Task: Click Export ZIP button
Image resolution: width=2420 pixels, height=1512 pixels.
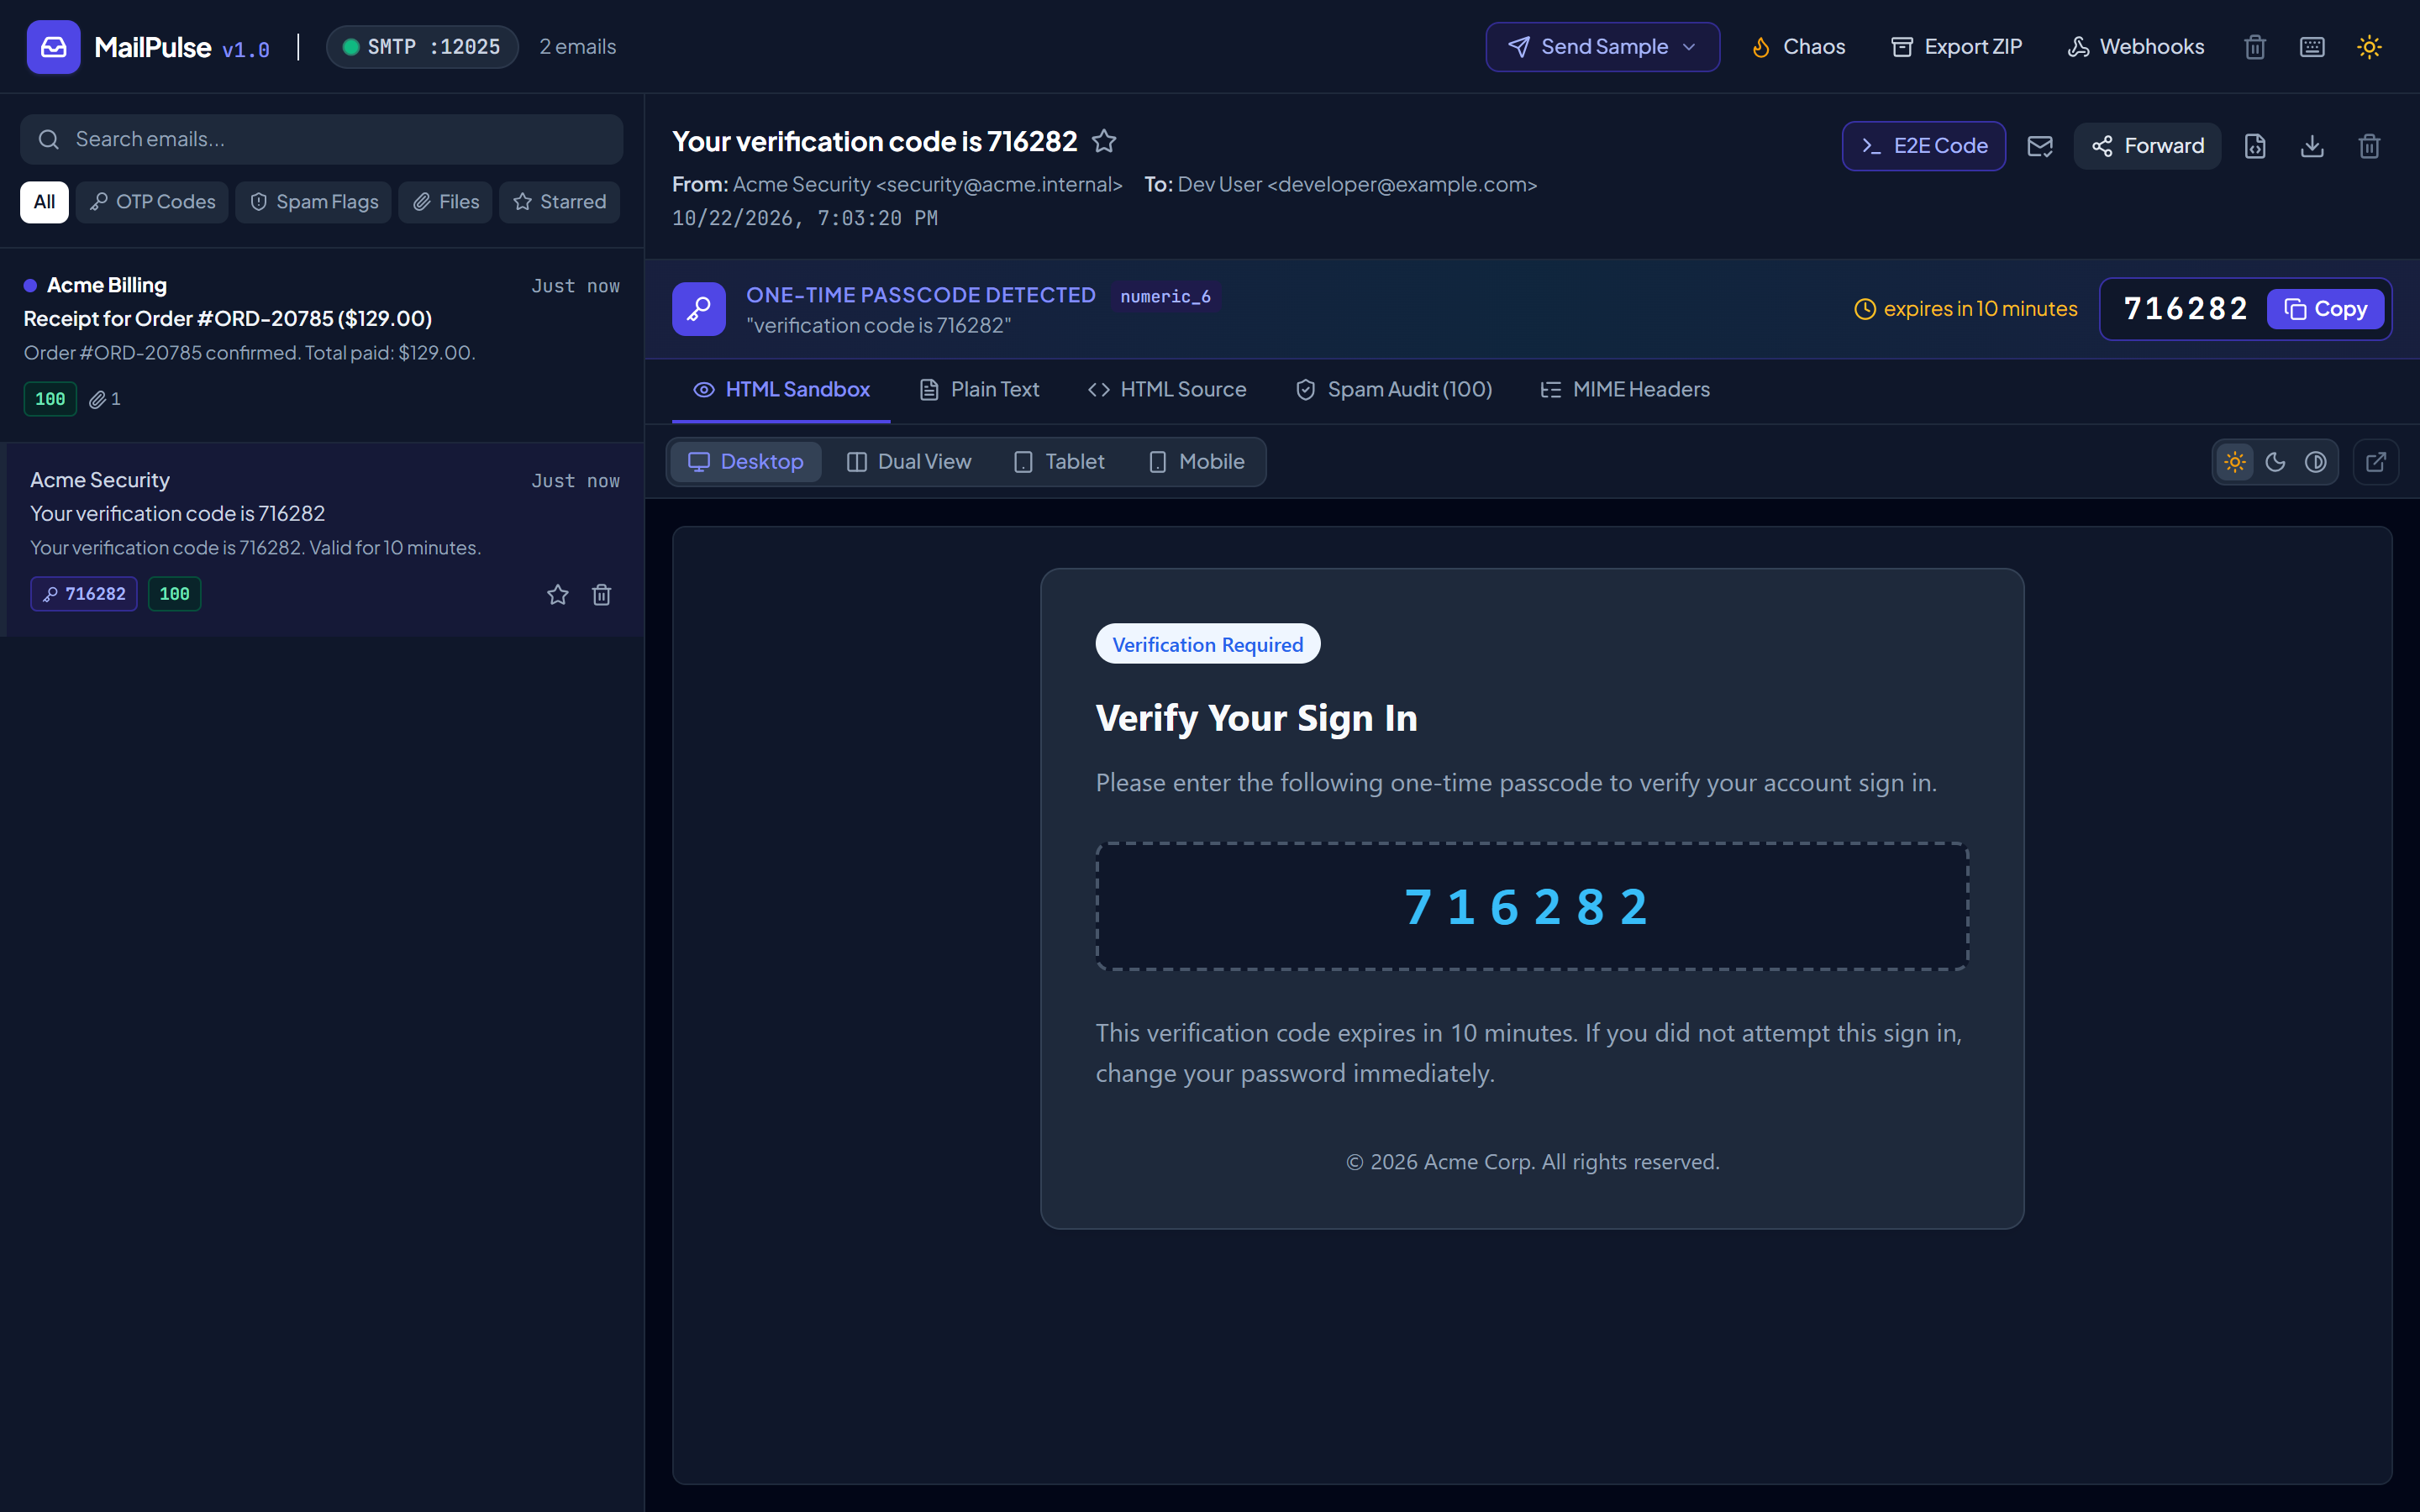Action: 1956,47
